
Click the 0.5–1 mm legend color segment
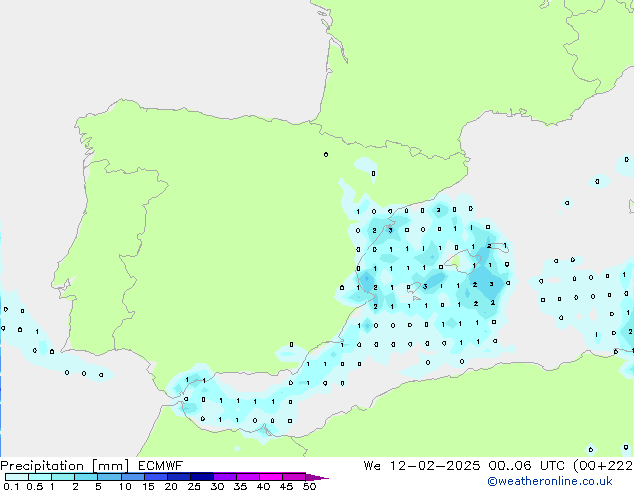[x=40, y=477]
